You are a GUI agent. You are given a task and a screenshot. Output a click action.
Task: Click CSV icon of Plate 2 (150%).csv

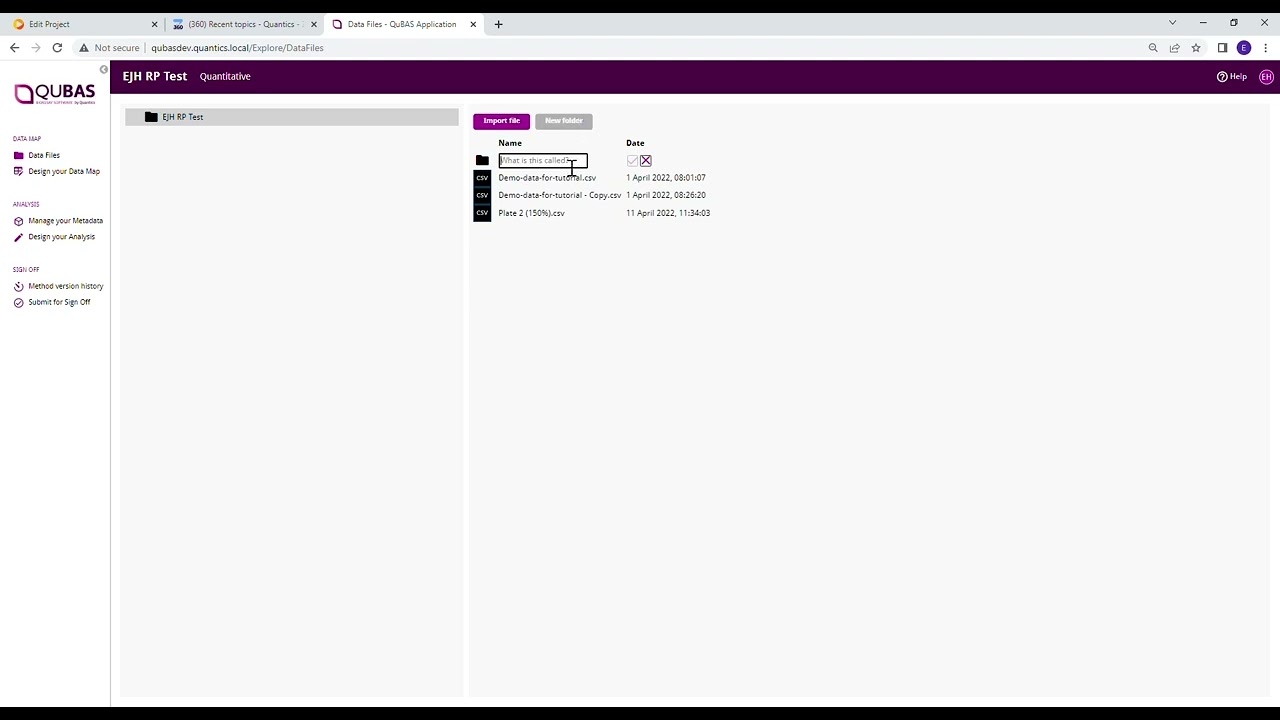482,213
